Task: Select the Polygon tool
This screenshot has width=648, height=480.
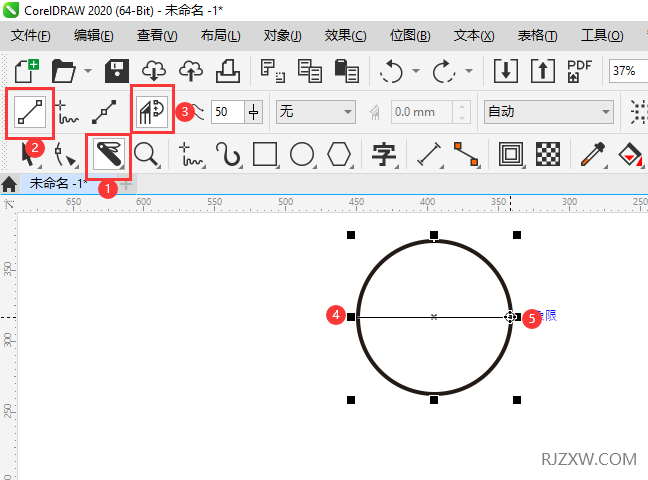Action: coord(339,155)
